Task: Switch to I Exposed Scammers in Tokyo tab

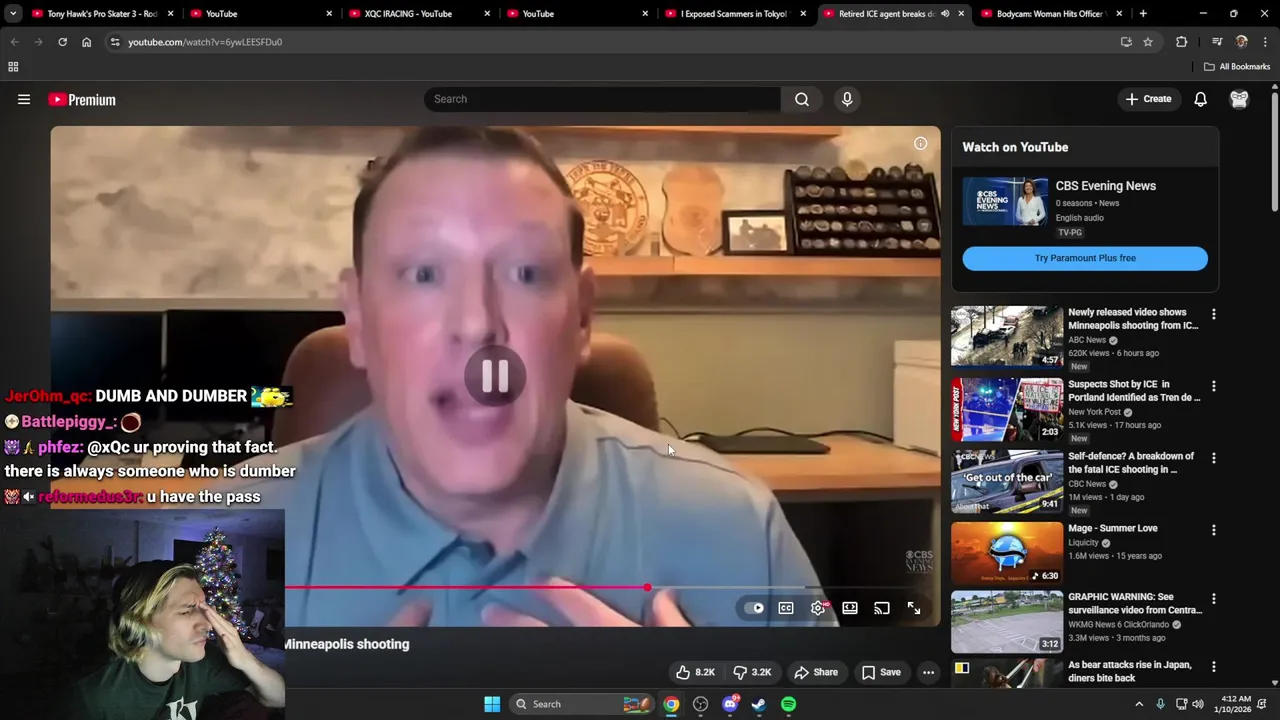Action: click(735, 14)
